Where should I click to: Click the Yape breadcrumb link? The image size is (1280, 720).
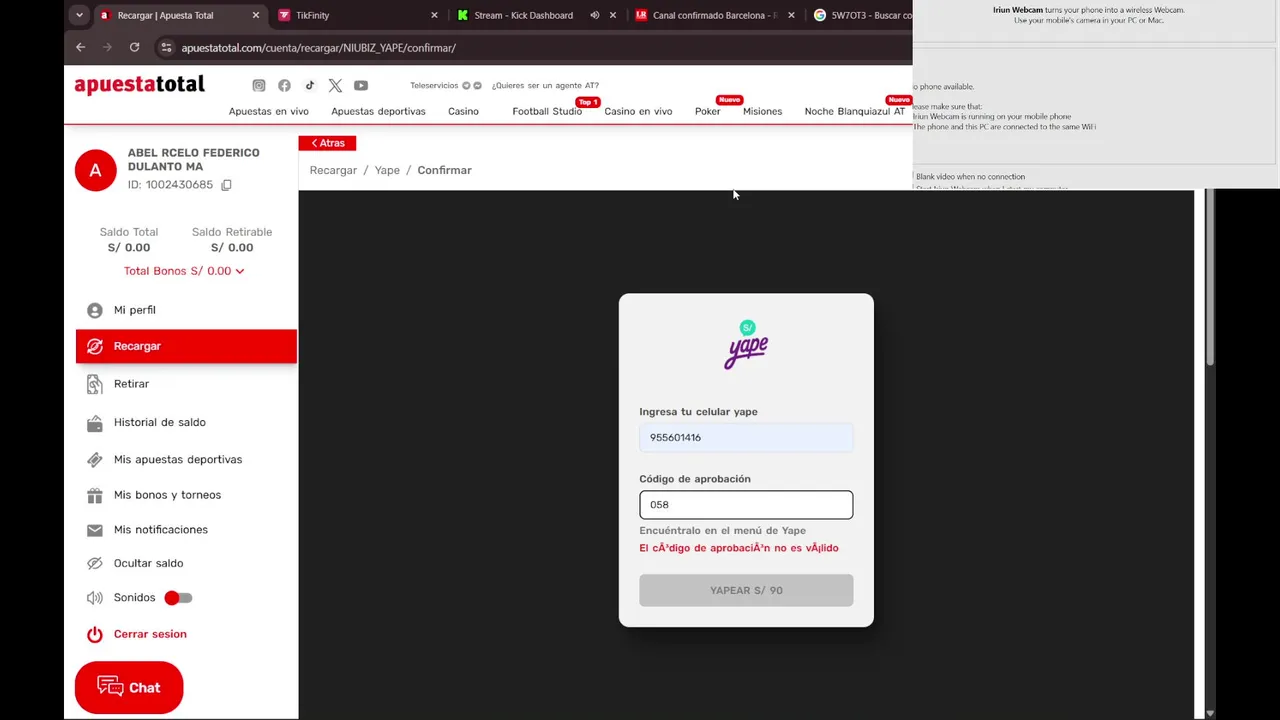pyautogui.click(x=387, y=170)
